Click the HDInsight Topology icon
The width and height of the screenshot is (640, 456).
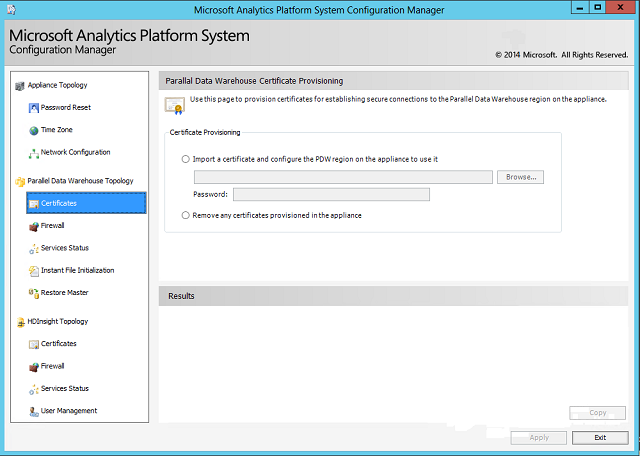coord(20,322)
